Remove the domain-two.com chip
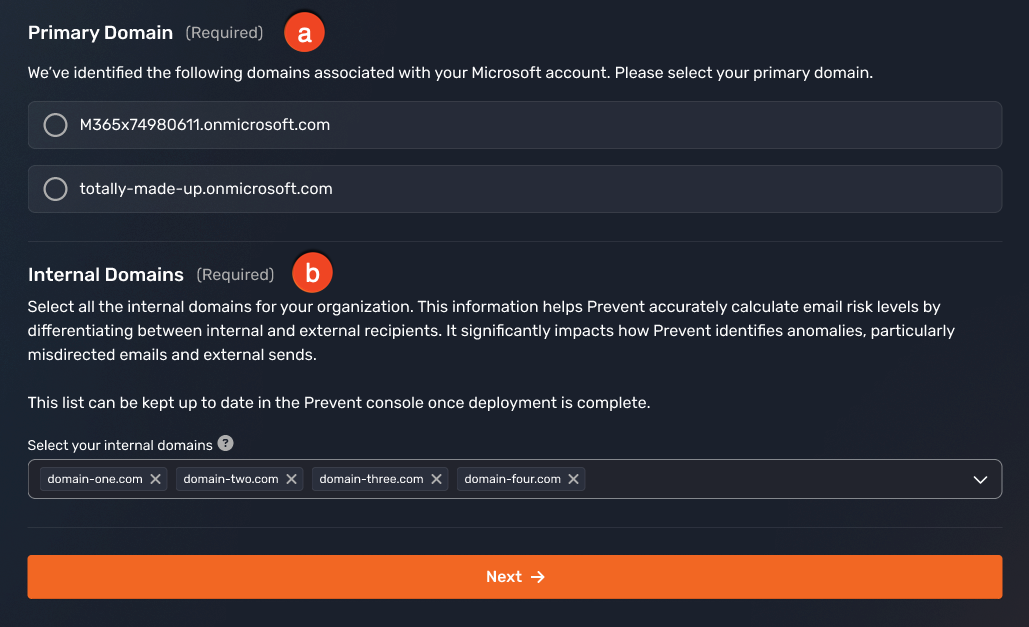Image resolution: width=1029 pixels, height=627 pixels. (291, 479)
